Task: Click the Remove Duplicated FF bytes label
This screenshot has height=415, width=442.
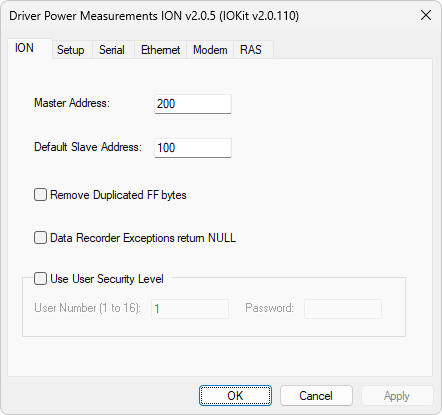Action: [x=118, y=195]
